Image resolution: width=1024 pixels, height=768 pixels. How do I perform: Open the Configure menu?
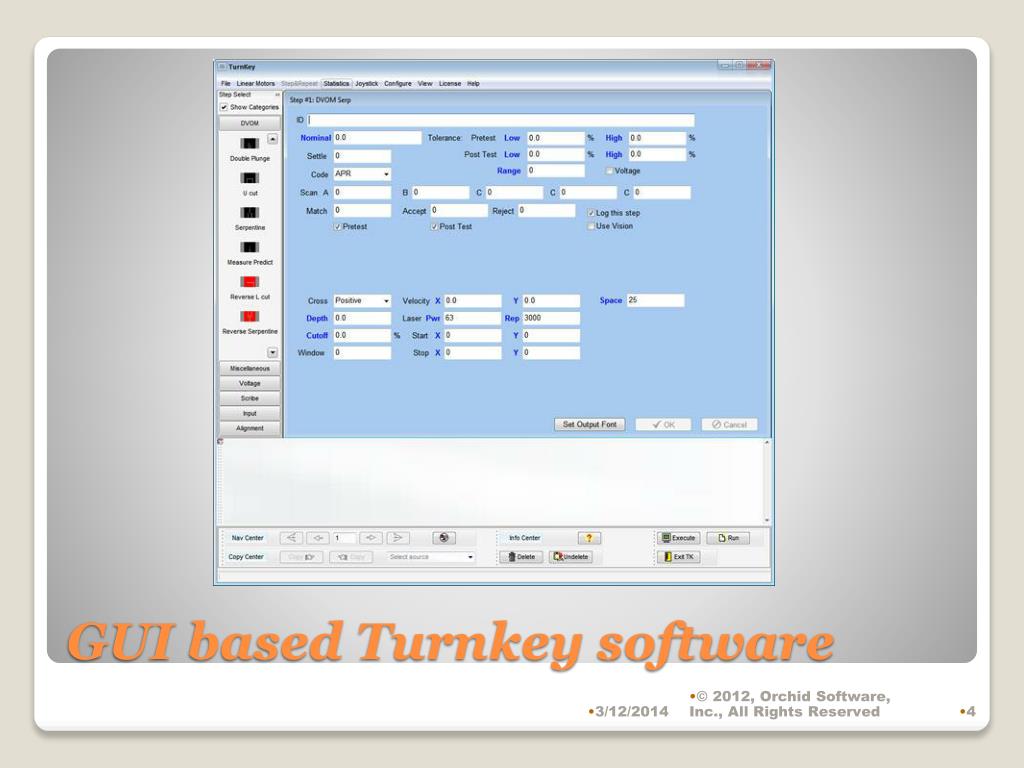click(397, 84)
